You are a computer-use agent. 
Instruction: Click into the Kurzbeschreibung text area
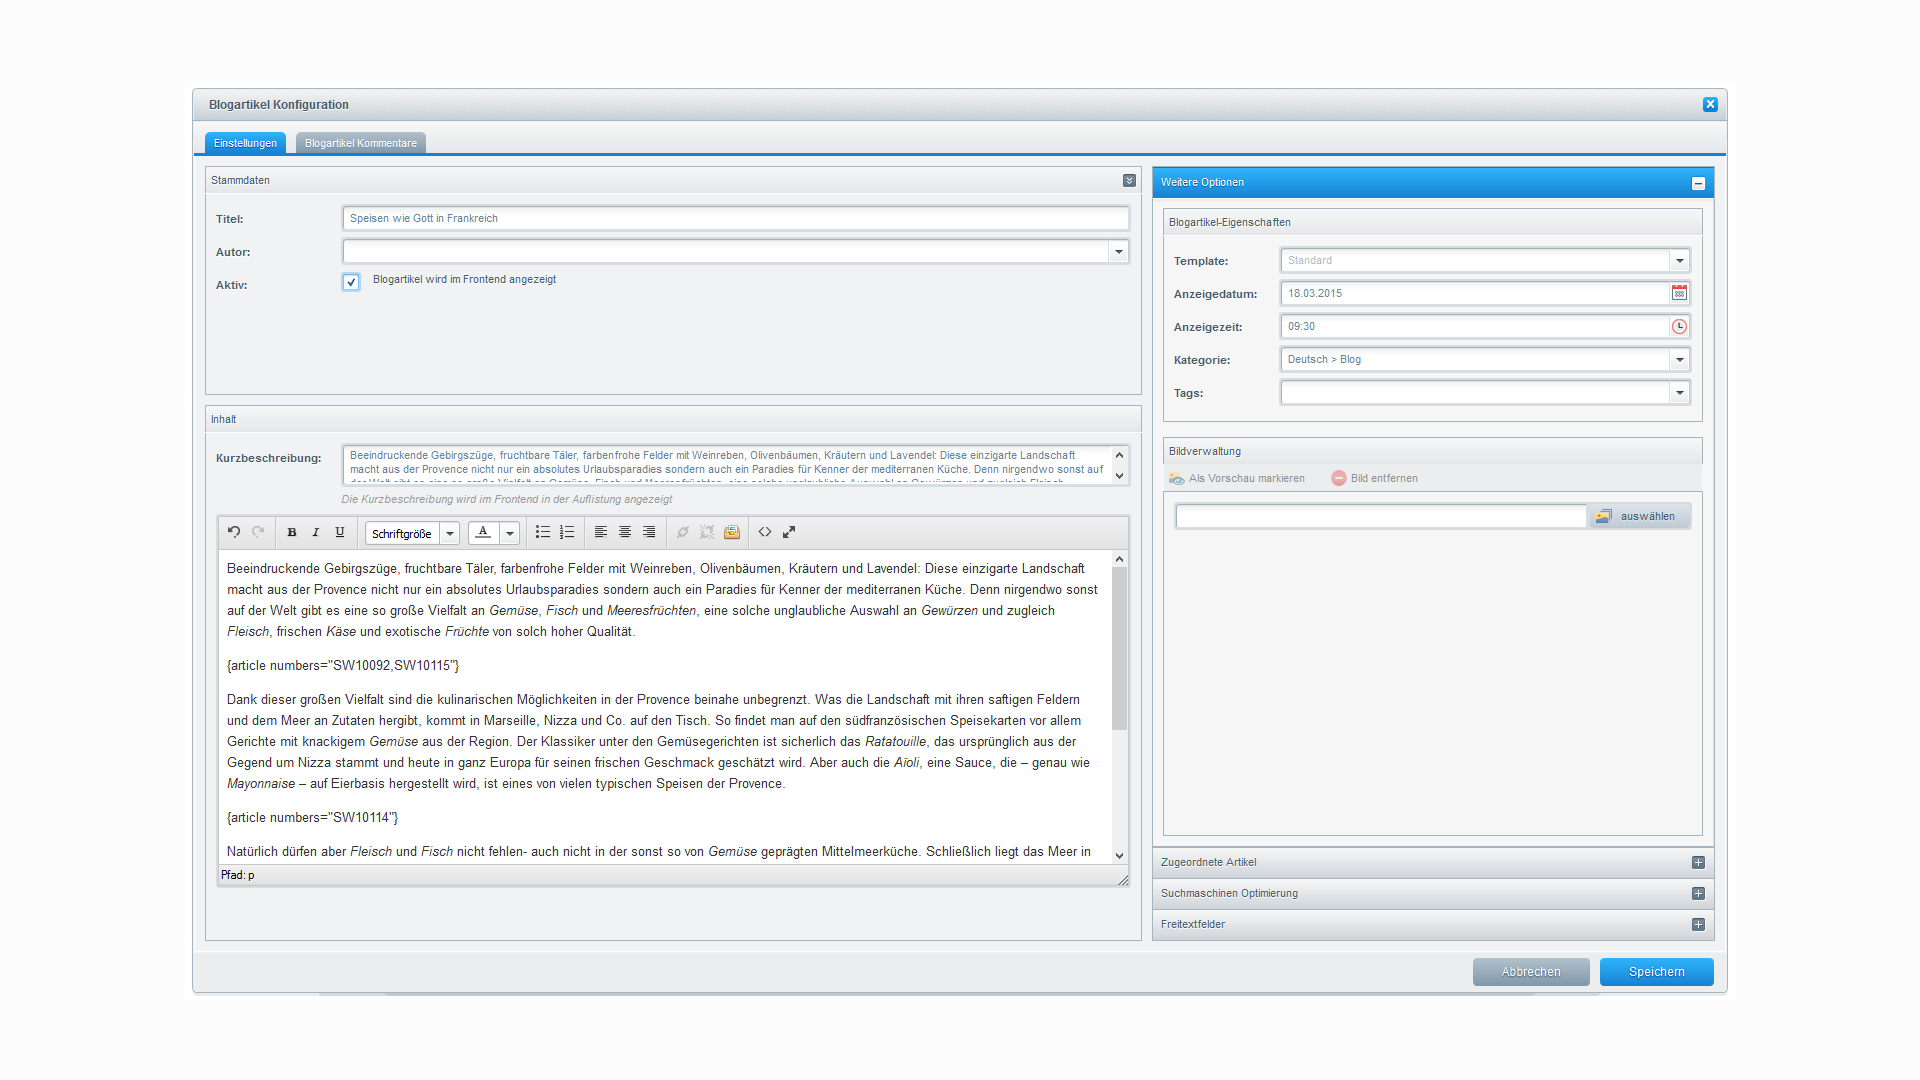coord(726,465)
